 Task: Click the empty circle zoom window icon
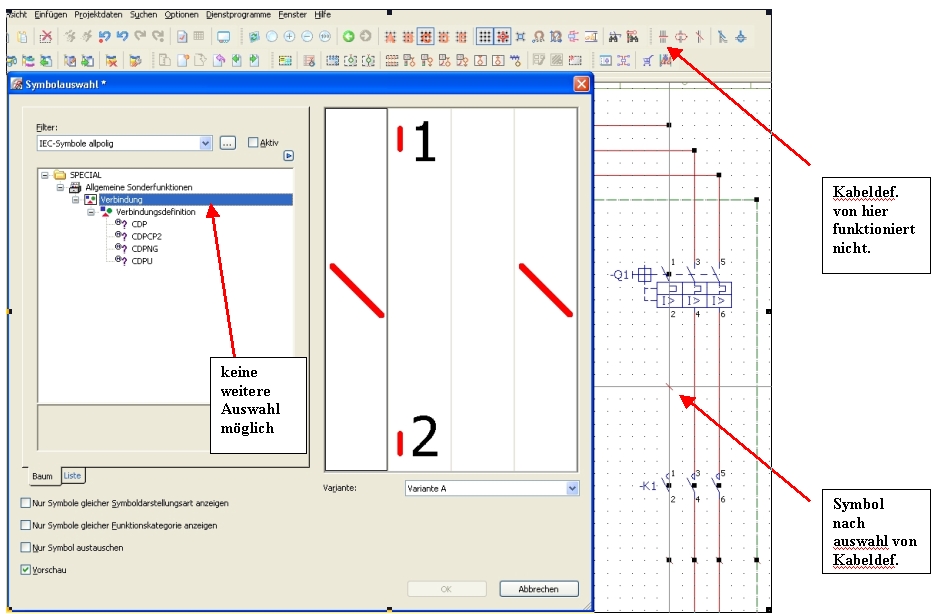coord(272,37)
